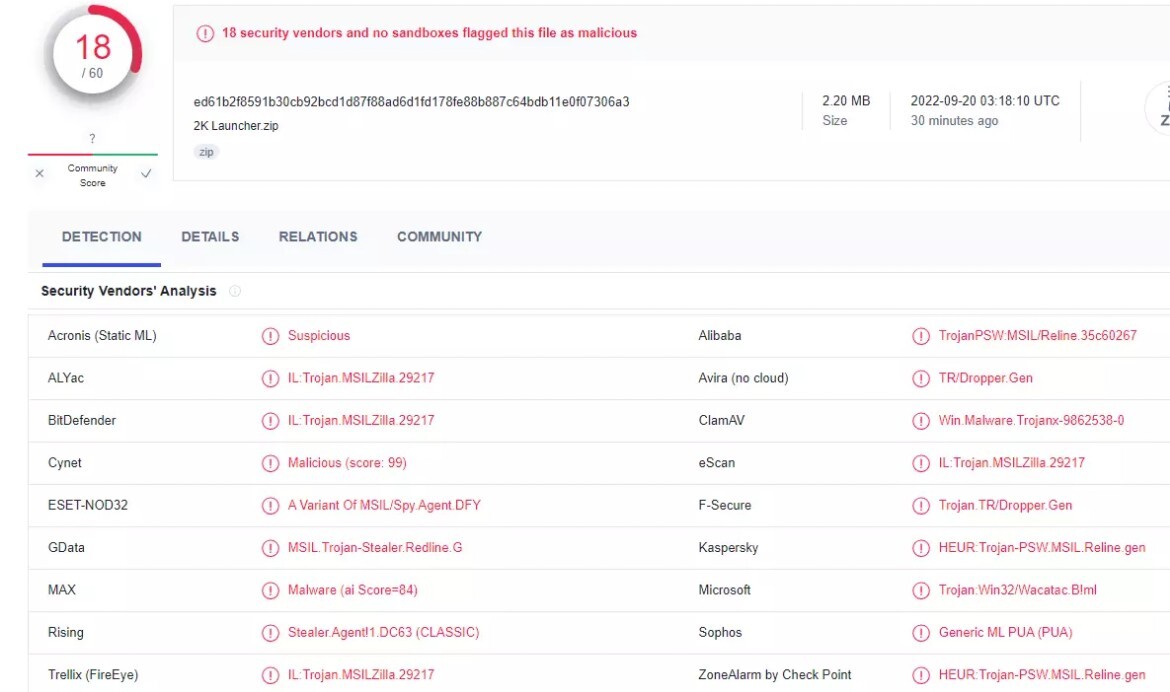1170x692 pixels.
Task: Switch to the DETECTION tab
Action: pyautogui.click(x=101, y=237)
